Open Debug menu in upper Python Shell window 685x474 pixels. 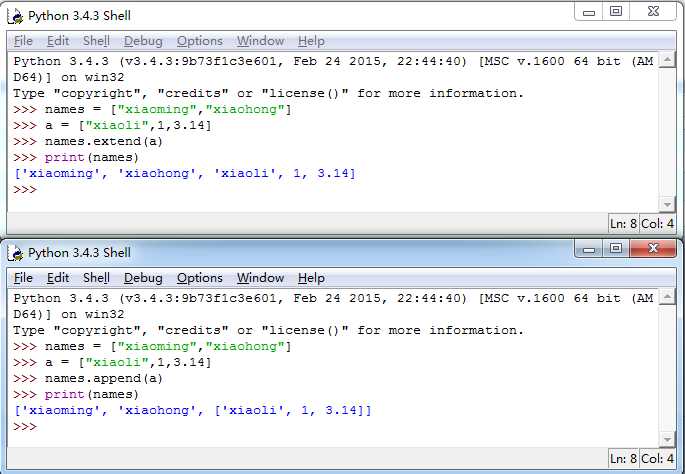point(143,41)
